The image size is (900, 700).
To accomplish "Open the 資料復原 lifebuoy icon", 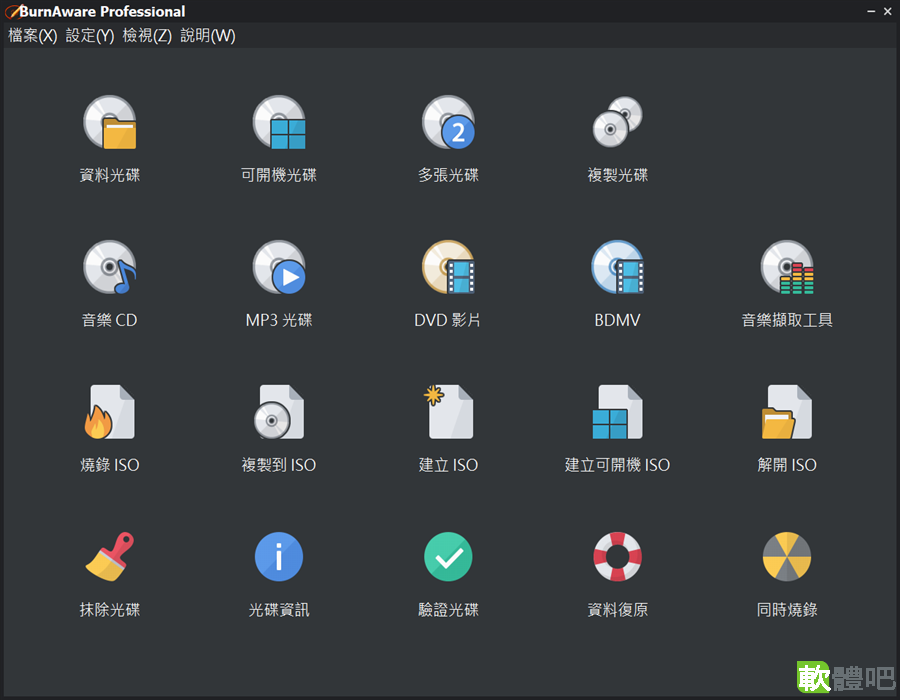I will (618, 557).
